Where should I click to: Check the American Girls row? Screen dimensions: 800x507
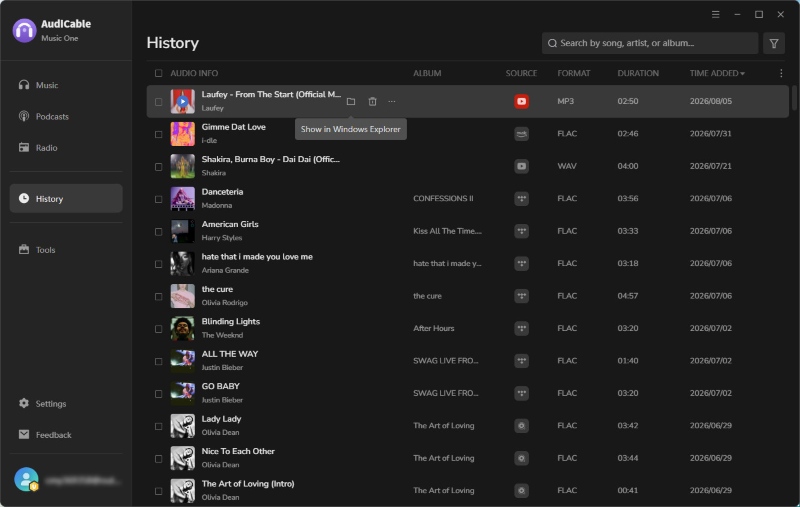point(159,232)
